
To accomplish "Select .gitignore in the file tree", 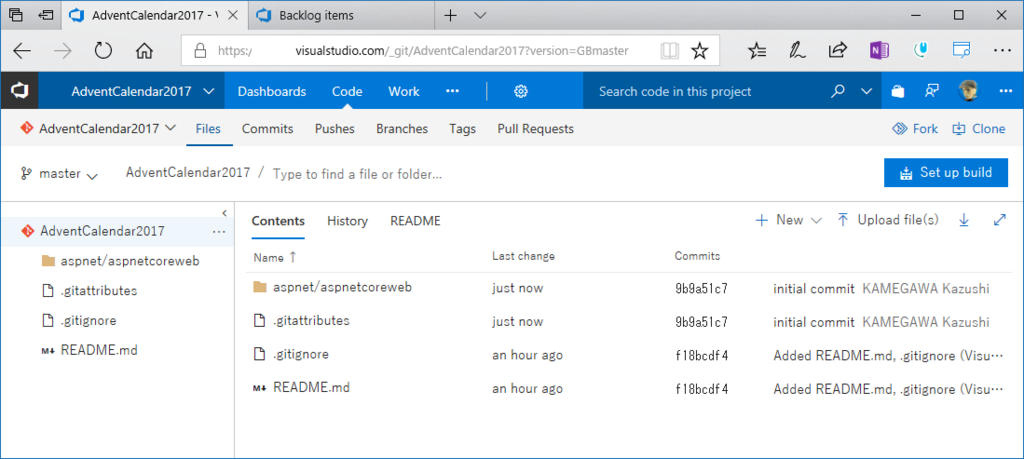I will [88, 321].
